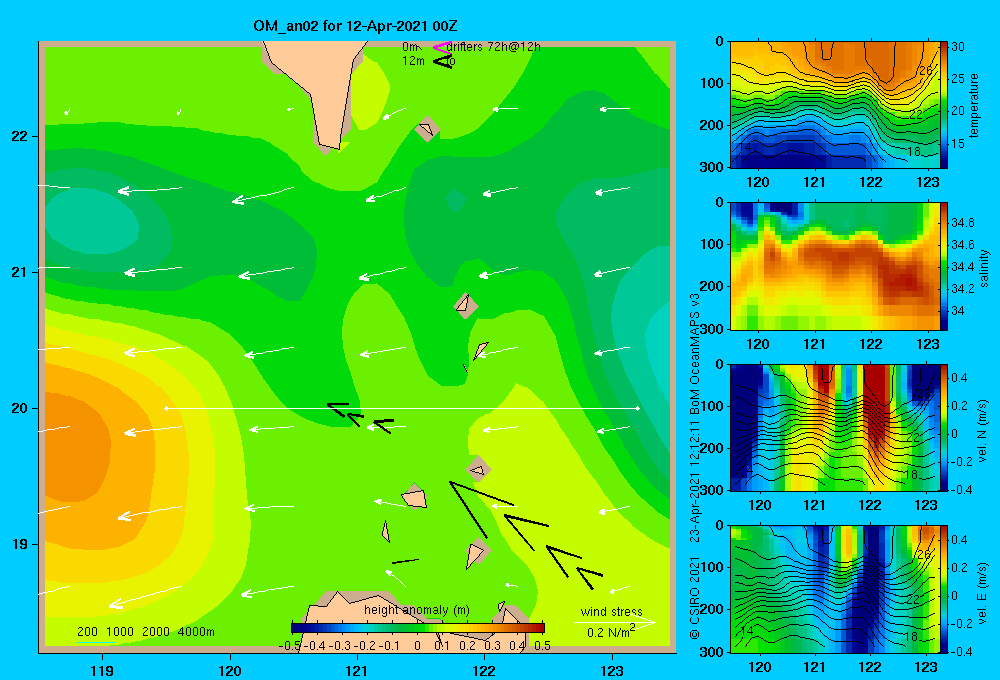Click the '0.2 N/m2' wind stress value
This screenshot has width=1000, height=680.
(x=611, y=632)
